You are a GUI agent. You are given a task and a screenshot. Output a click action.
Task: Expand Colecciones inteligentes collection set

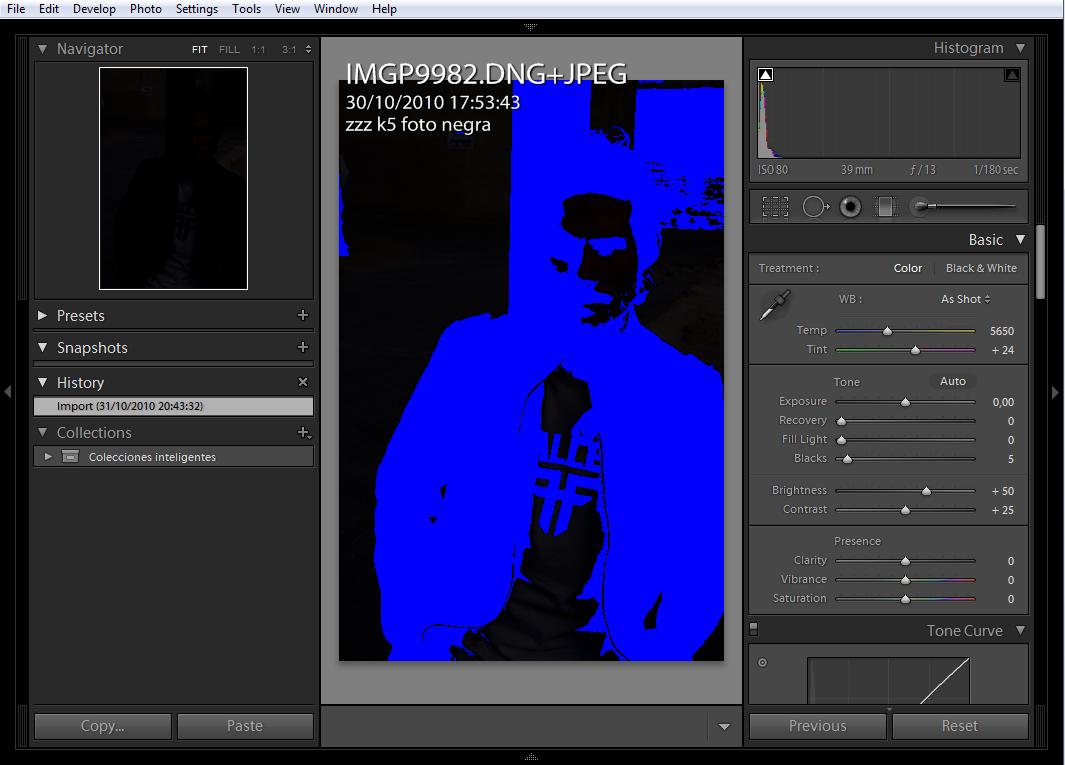[x=48, y=457]
